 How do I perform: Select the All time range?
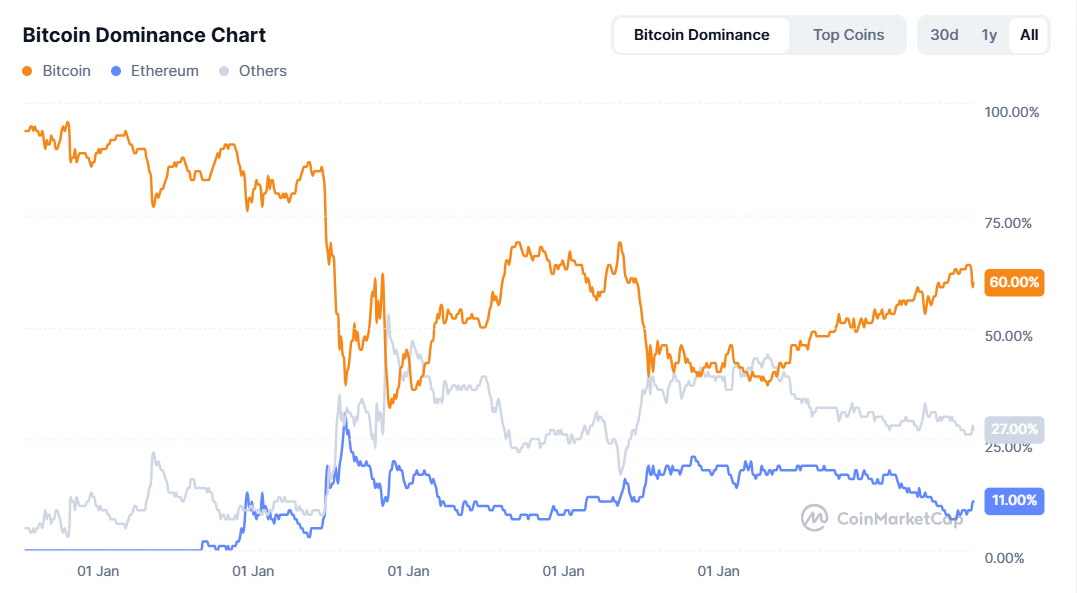point(1029,34)
